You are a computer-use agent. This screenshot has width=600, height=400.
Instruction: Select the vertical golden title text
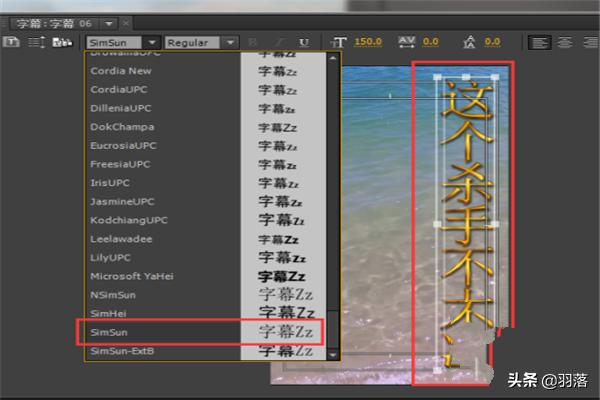coord(466,222)
